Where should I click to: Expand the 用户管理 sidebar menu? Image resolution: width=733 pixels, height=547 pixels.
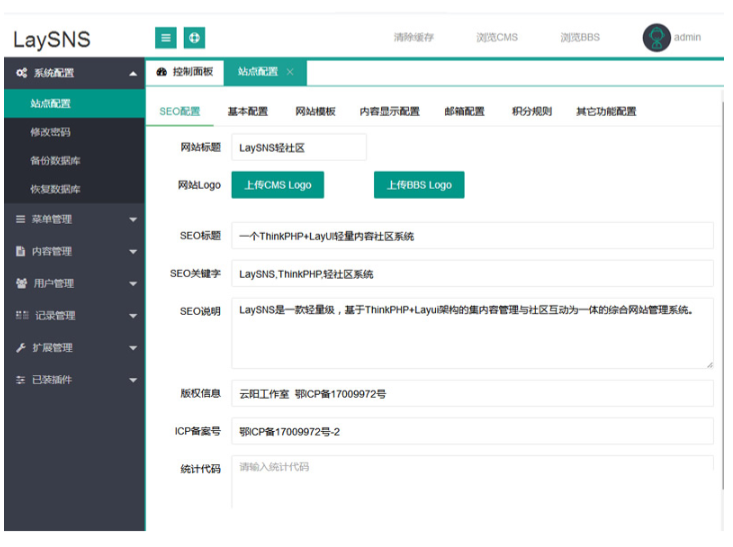click(x=74, y=283)
